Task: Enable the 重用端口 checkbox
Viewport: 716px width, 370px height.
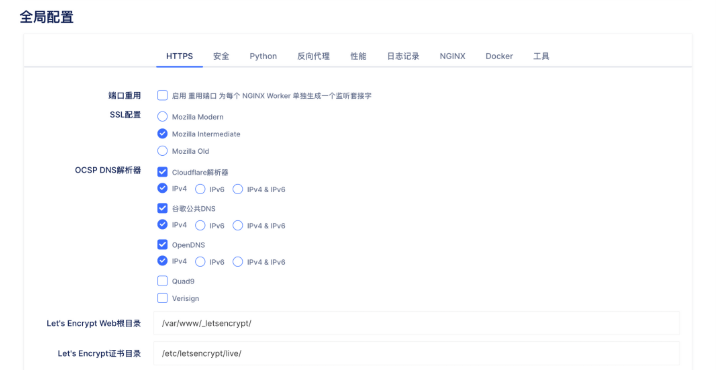Action: coord(162,95)
